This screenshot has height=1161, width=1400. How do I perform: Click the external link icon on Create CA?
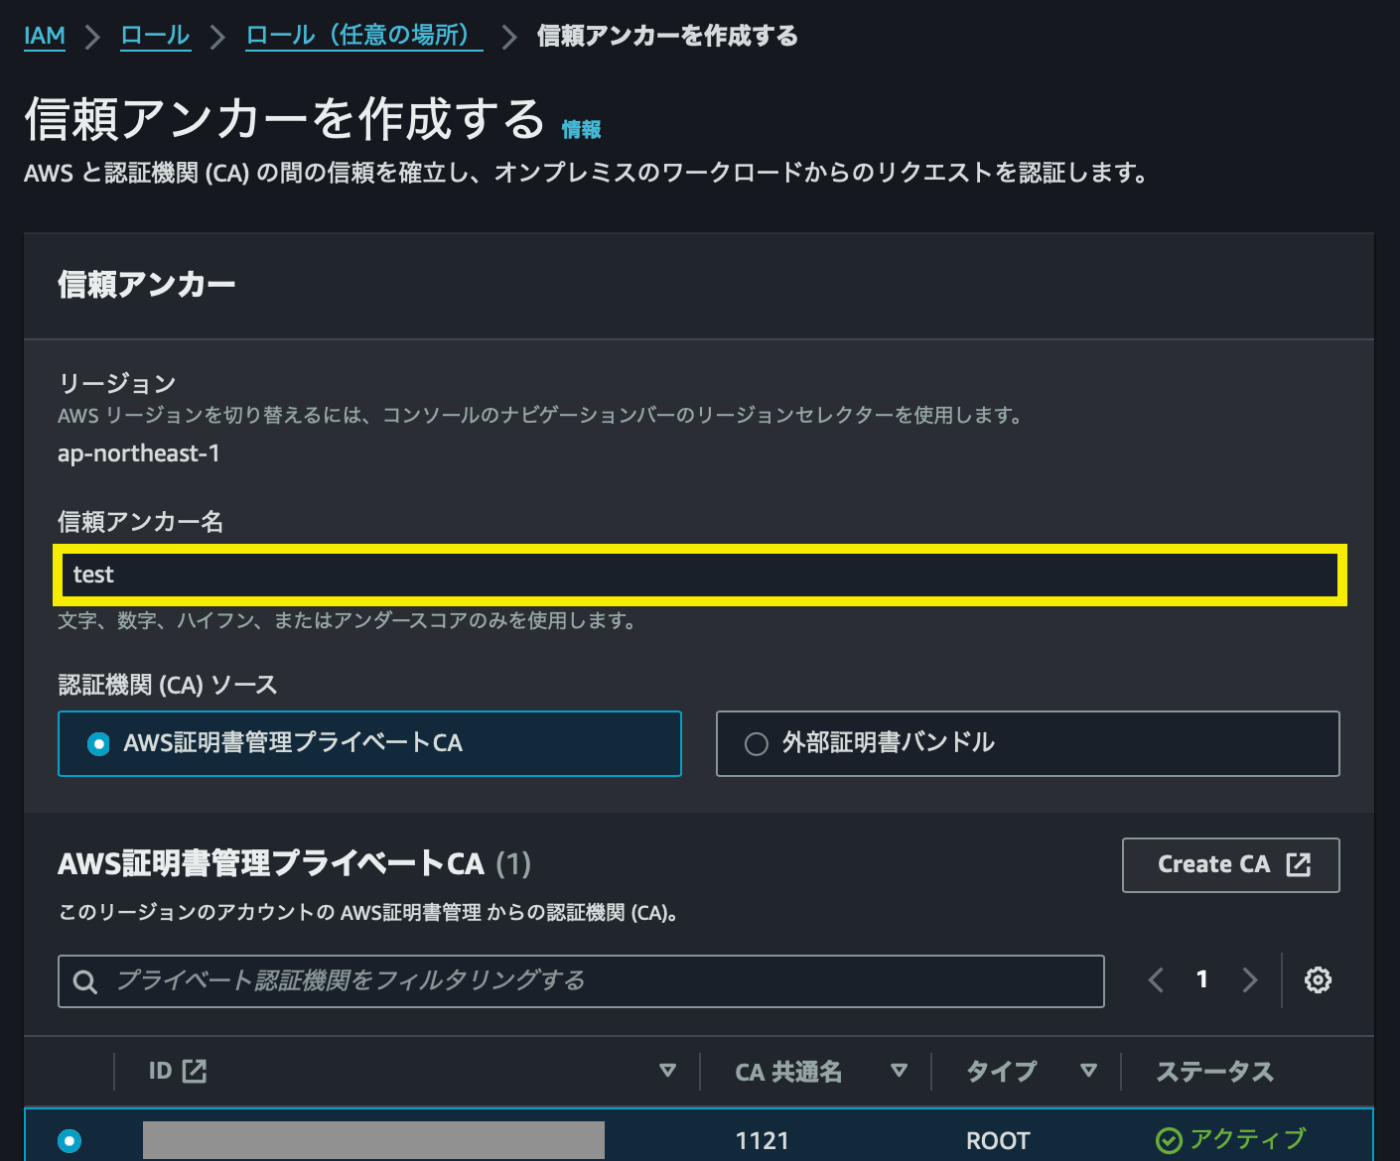pyautogui.click(x=1298, y=864)
